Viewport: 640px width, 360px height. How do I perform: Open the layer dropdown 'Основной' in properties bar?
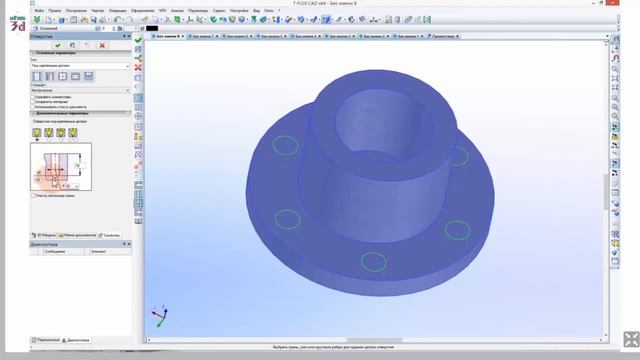click(63, 29)
